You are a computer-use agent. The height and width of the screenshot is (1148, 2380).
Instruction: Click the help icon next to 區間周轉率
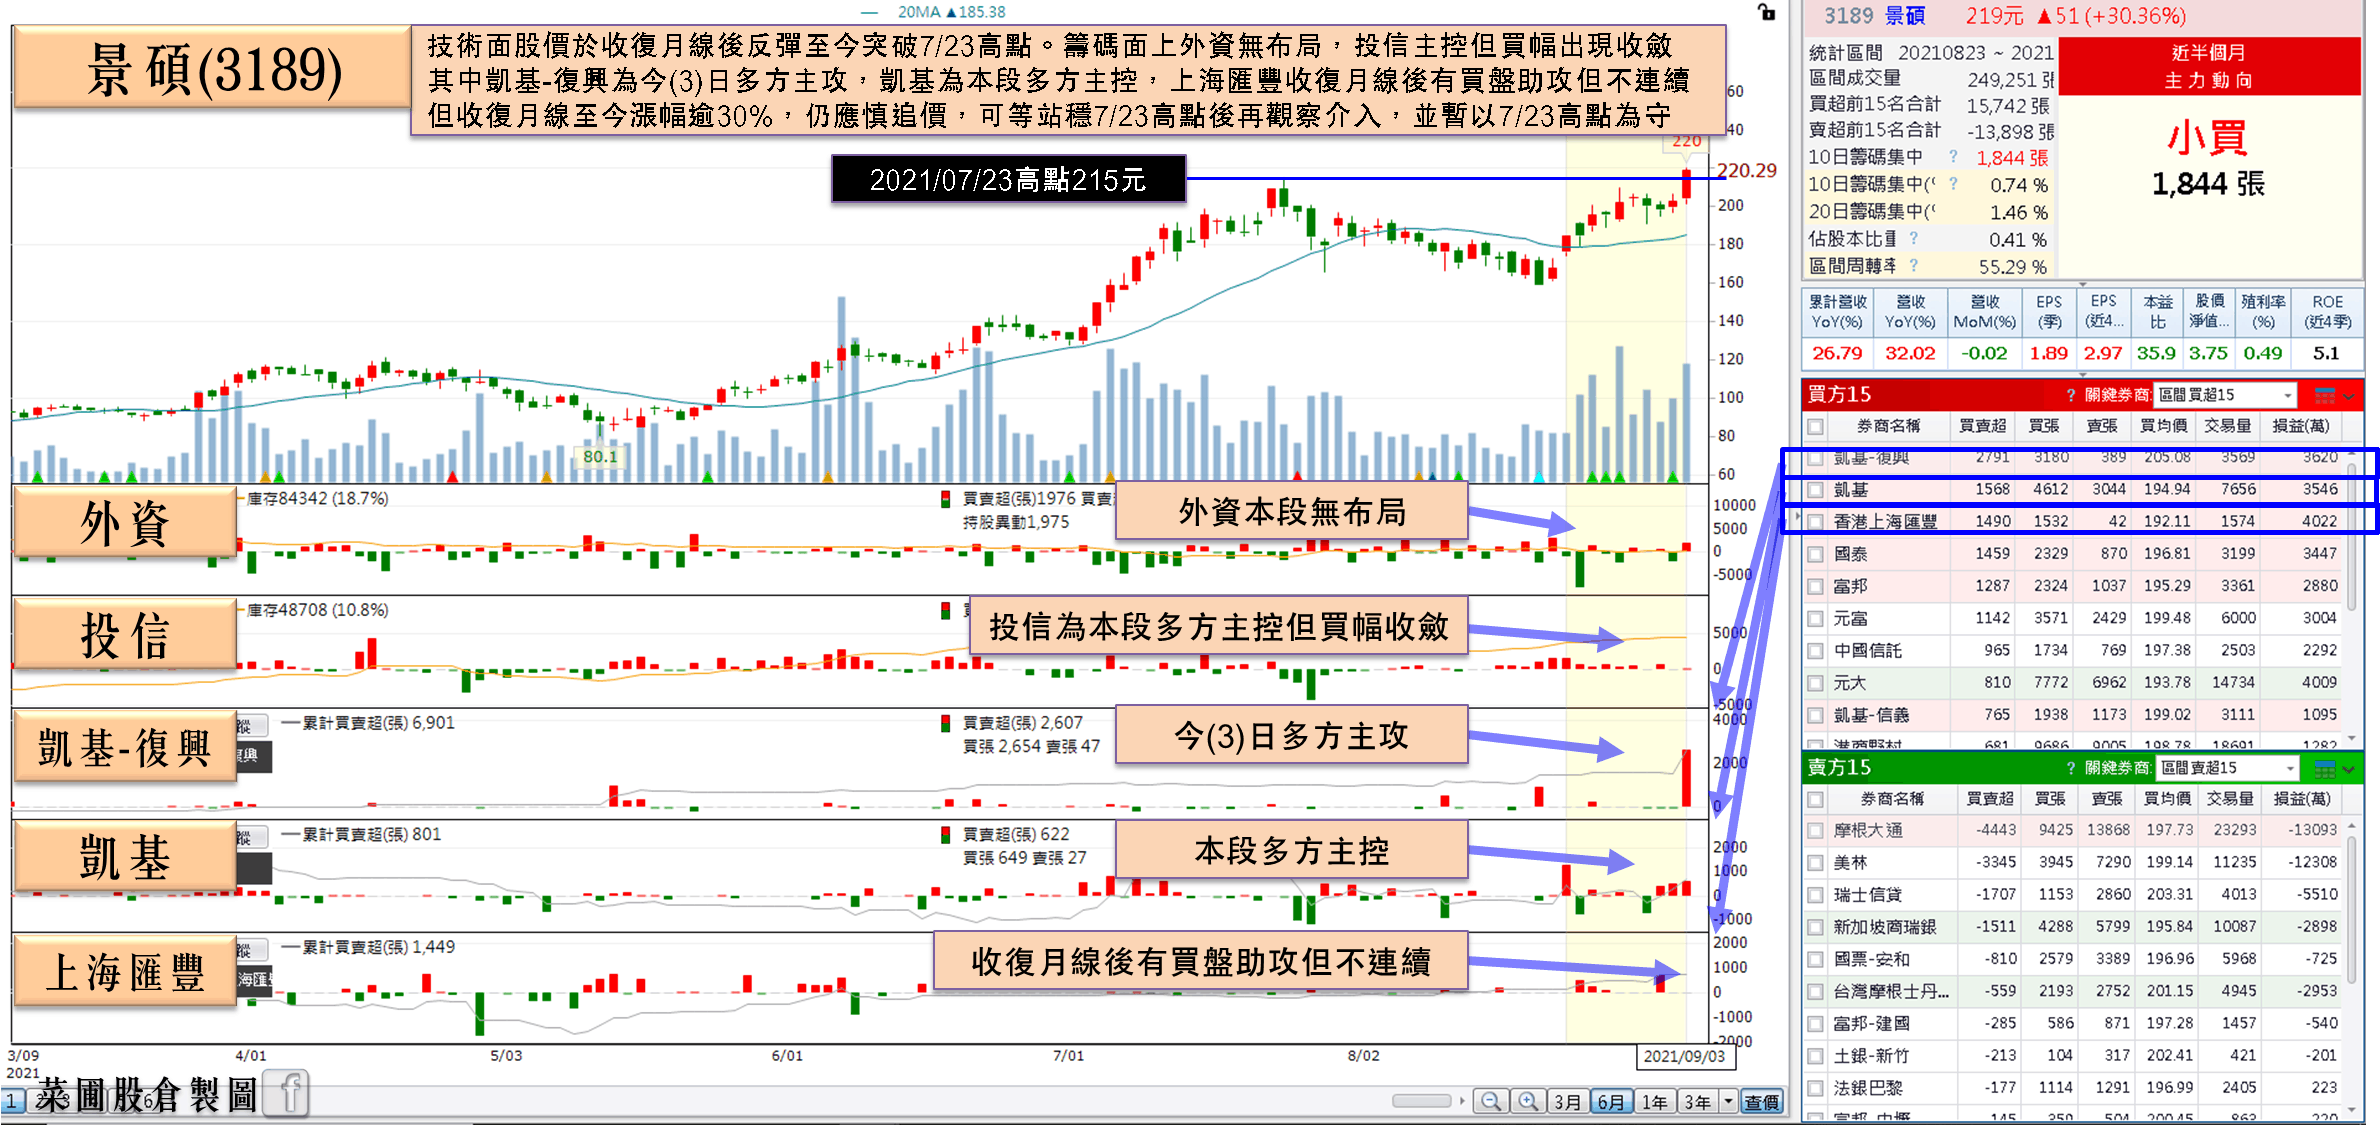pos(1913,265)
